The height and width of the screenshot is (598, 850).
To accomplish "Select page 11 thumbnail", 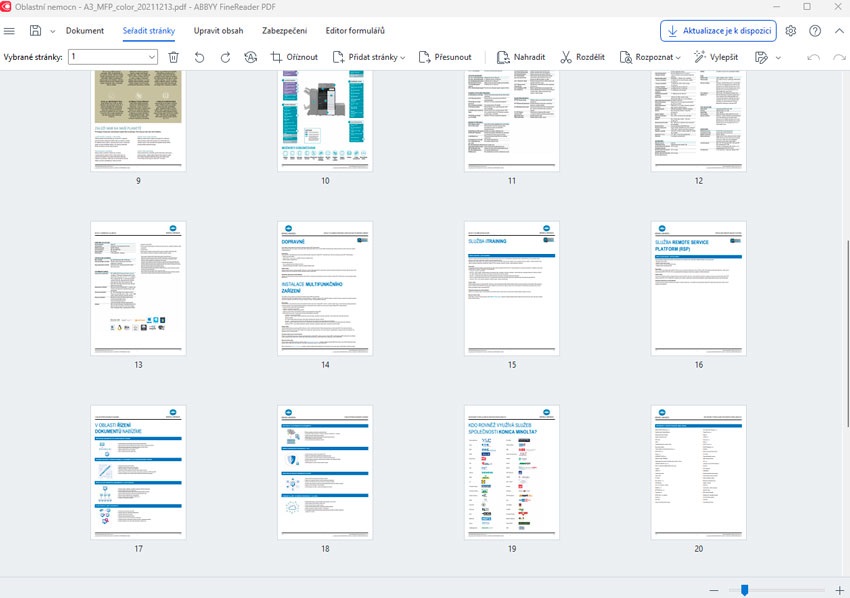I will 512,120.
